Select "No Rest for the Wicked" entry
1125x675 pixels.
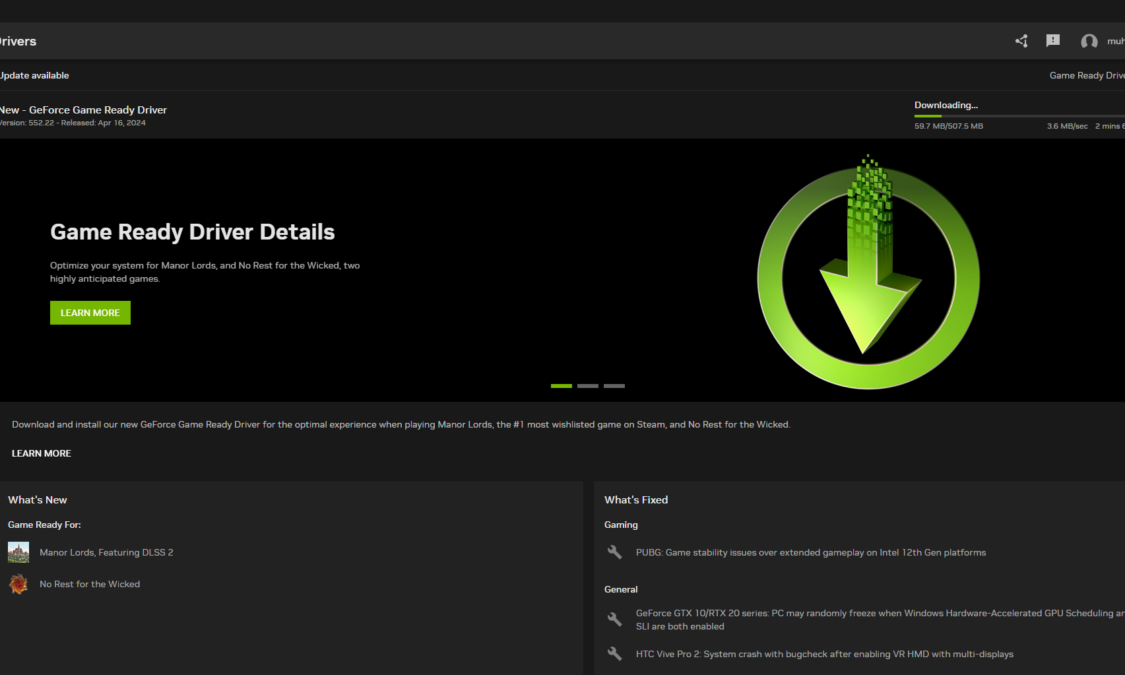click(x=90, y=584)
